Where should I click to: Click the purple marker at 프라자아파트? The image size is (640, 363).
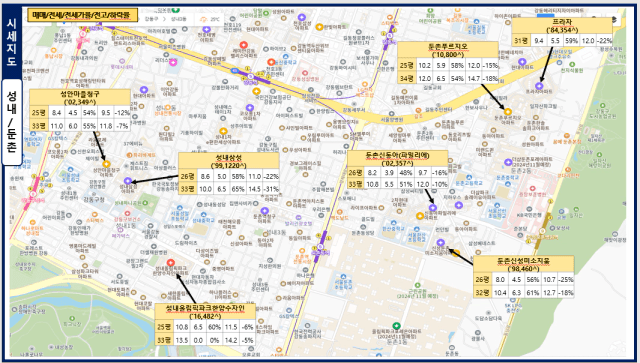(x=539, y=86)
